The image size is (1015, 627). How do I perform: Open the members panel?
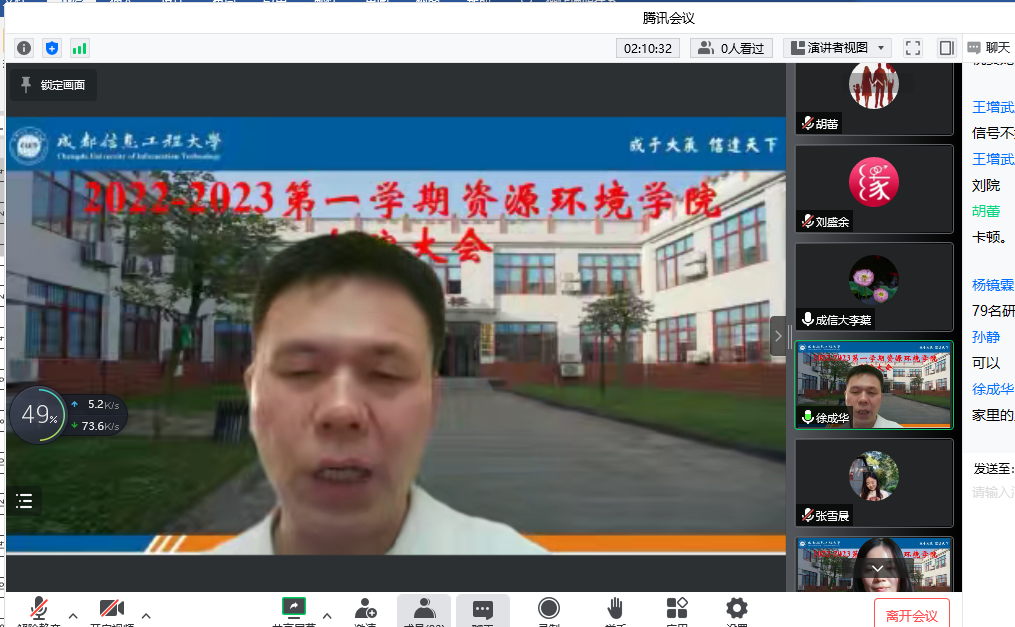pyautogui.click(x=424, y=609)
